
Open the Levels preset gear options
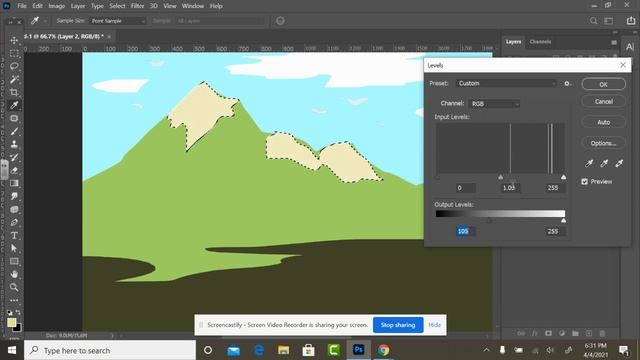[x=567, y=83]
